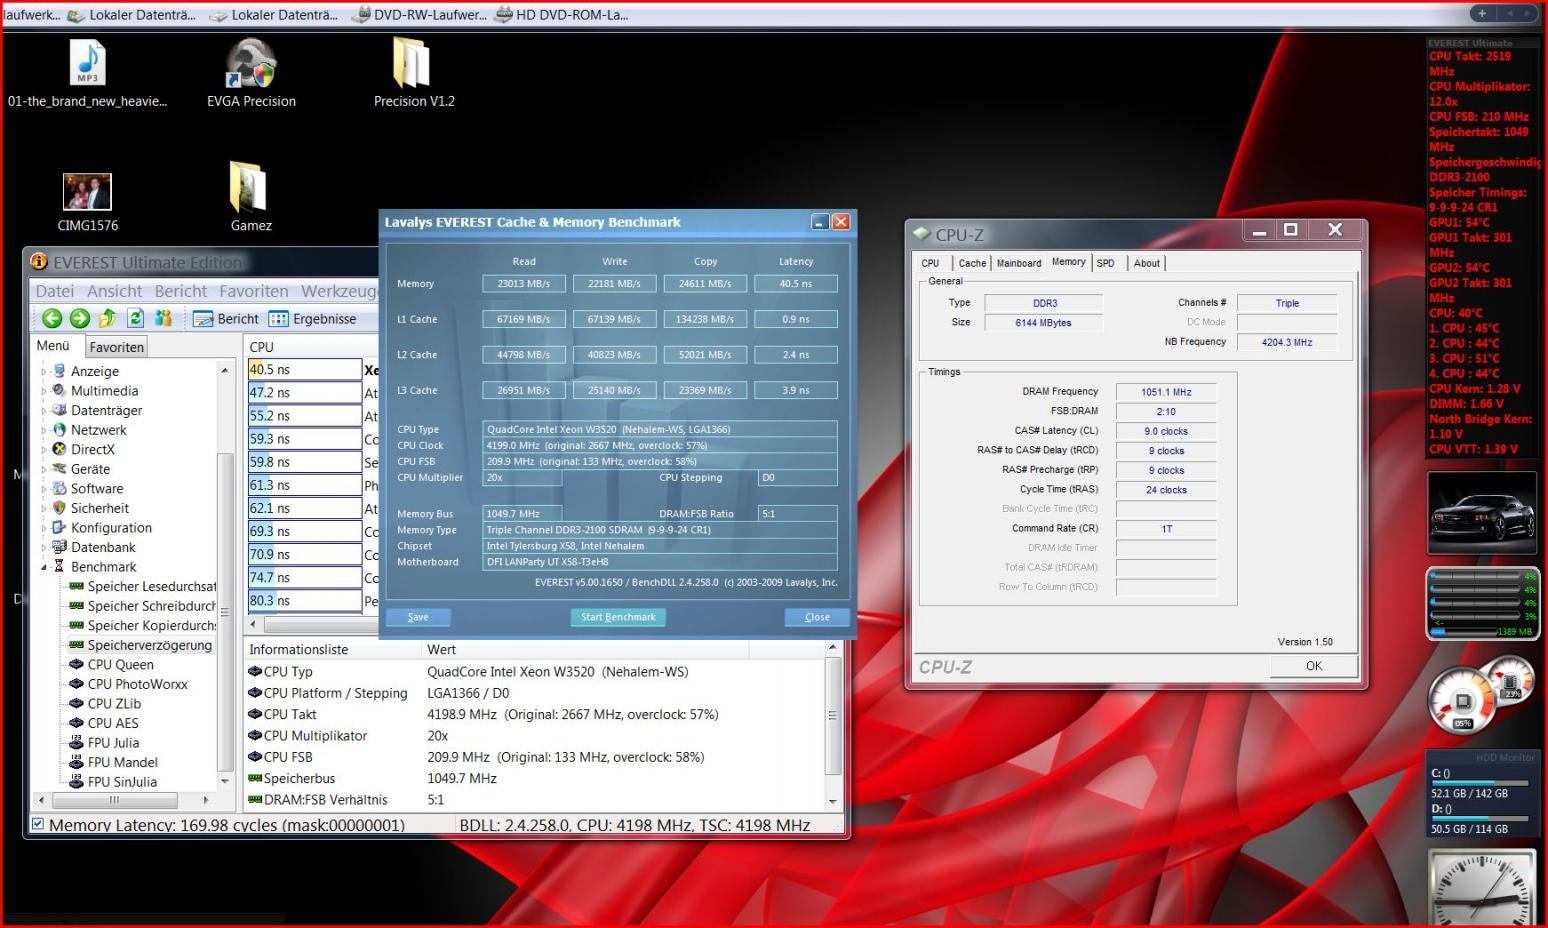Toggle the Memory Latency status bar checkbox
This screenshot has height=928, width=1548.
[38, 825]
